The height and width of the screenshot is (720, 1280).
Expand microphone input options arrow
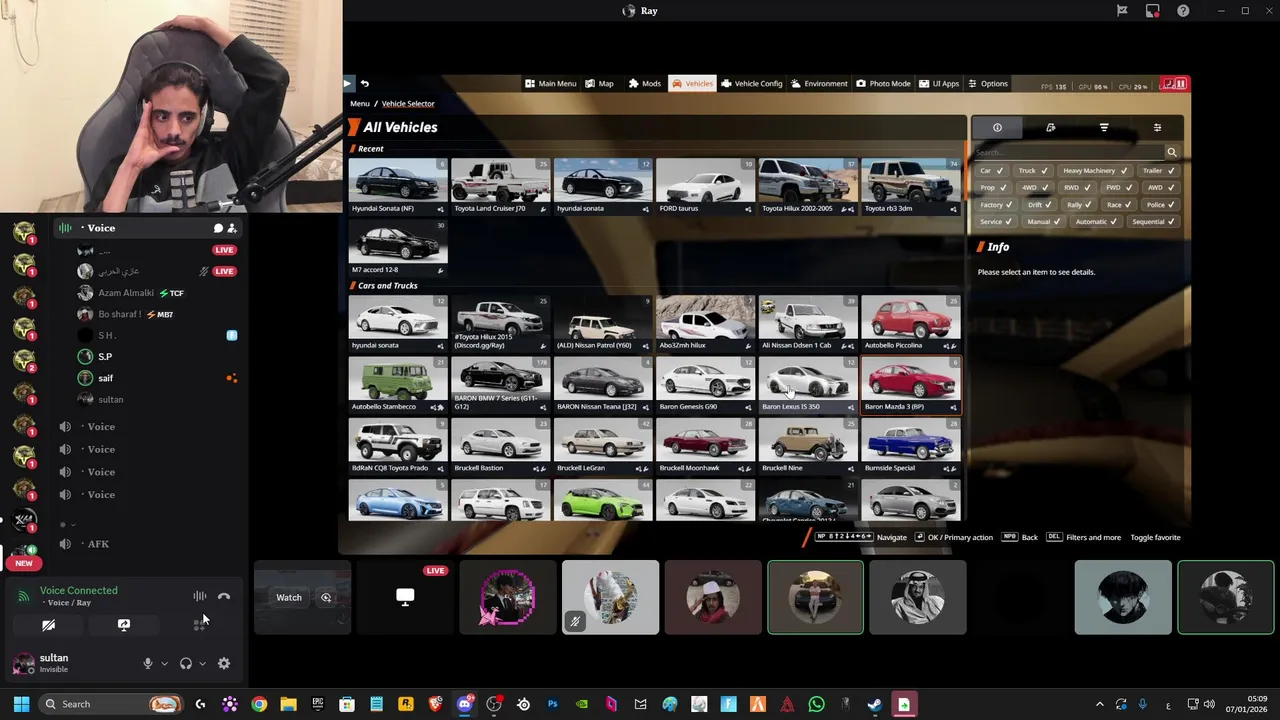pyautogui.click(x=164, y=664)
